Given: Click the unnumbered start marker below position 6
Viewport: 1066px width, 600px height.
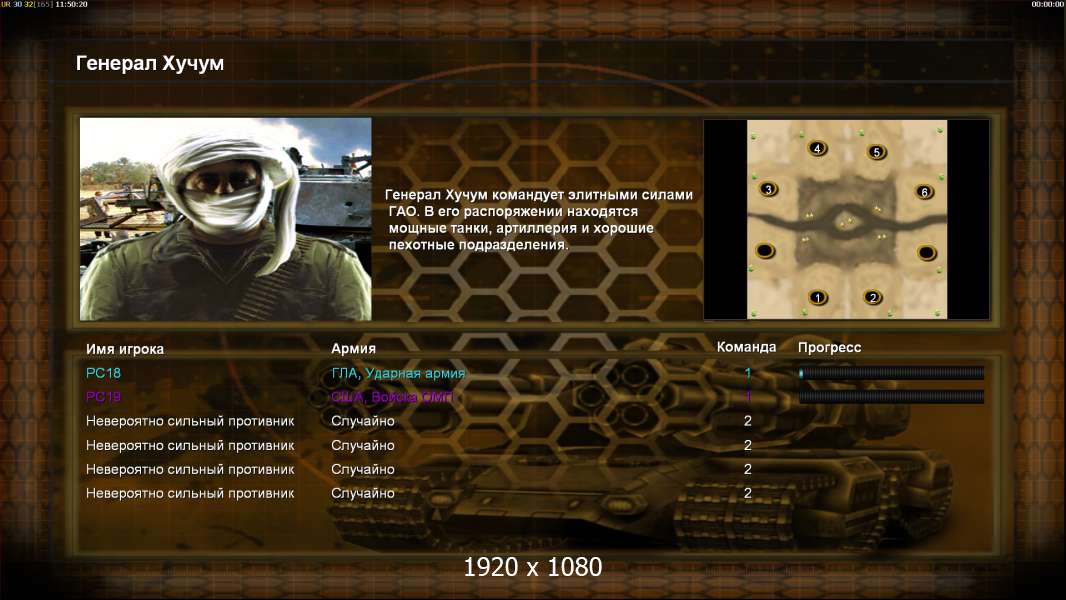Looking at the screenshot, I should [x=927, y=253].
